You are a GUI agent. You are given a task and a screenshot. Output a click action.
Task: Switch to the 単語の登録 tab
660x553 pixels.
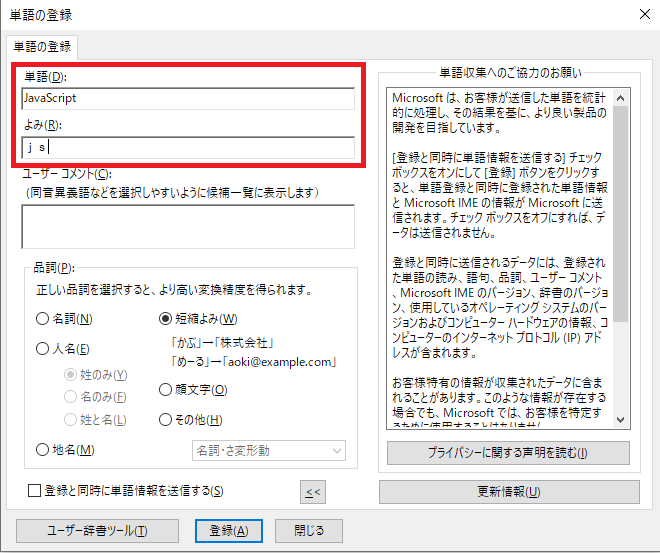point(42,47)
